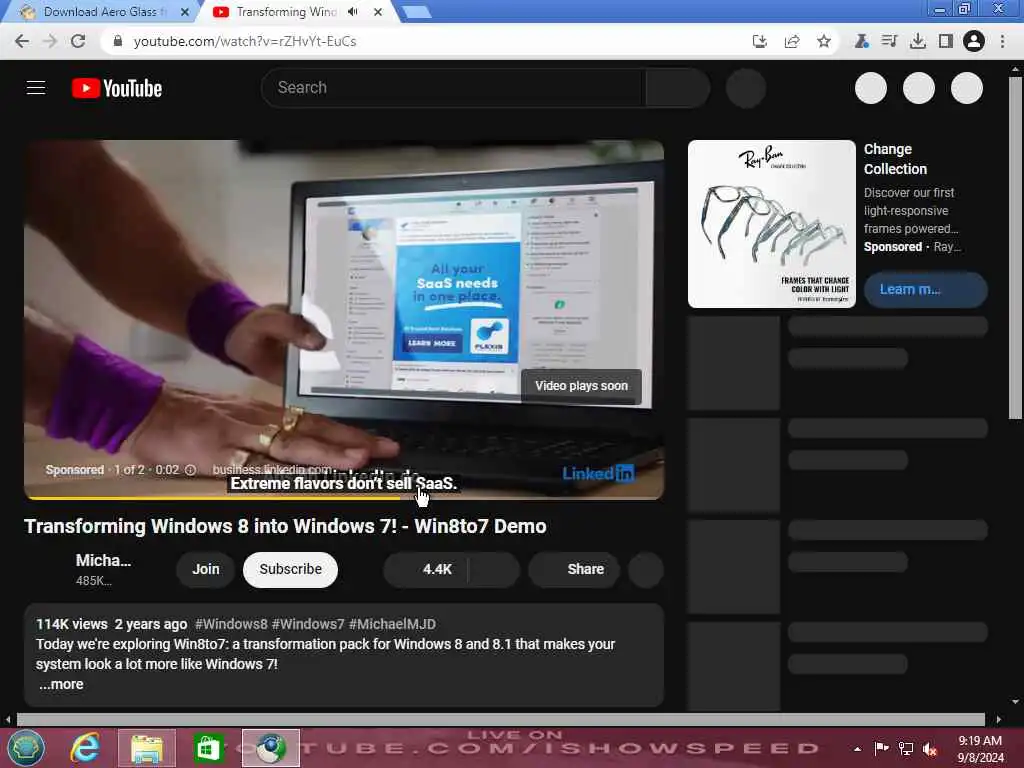Share this page via address bar icon
This screenshot has width=1024, height=768.
[792, 41]
